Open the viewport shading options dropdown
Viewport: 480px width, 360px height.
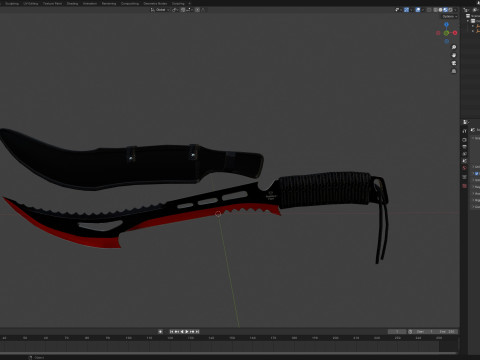[x=455, y=10]
